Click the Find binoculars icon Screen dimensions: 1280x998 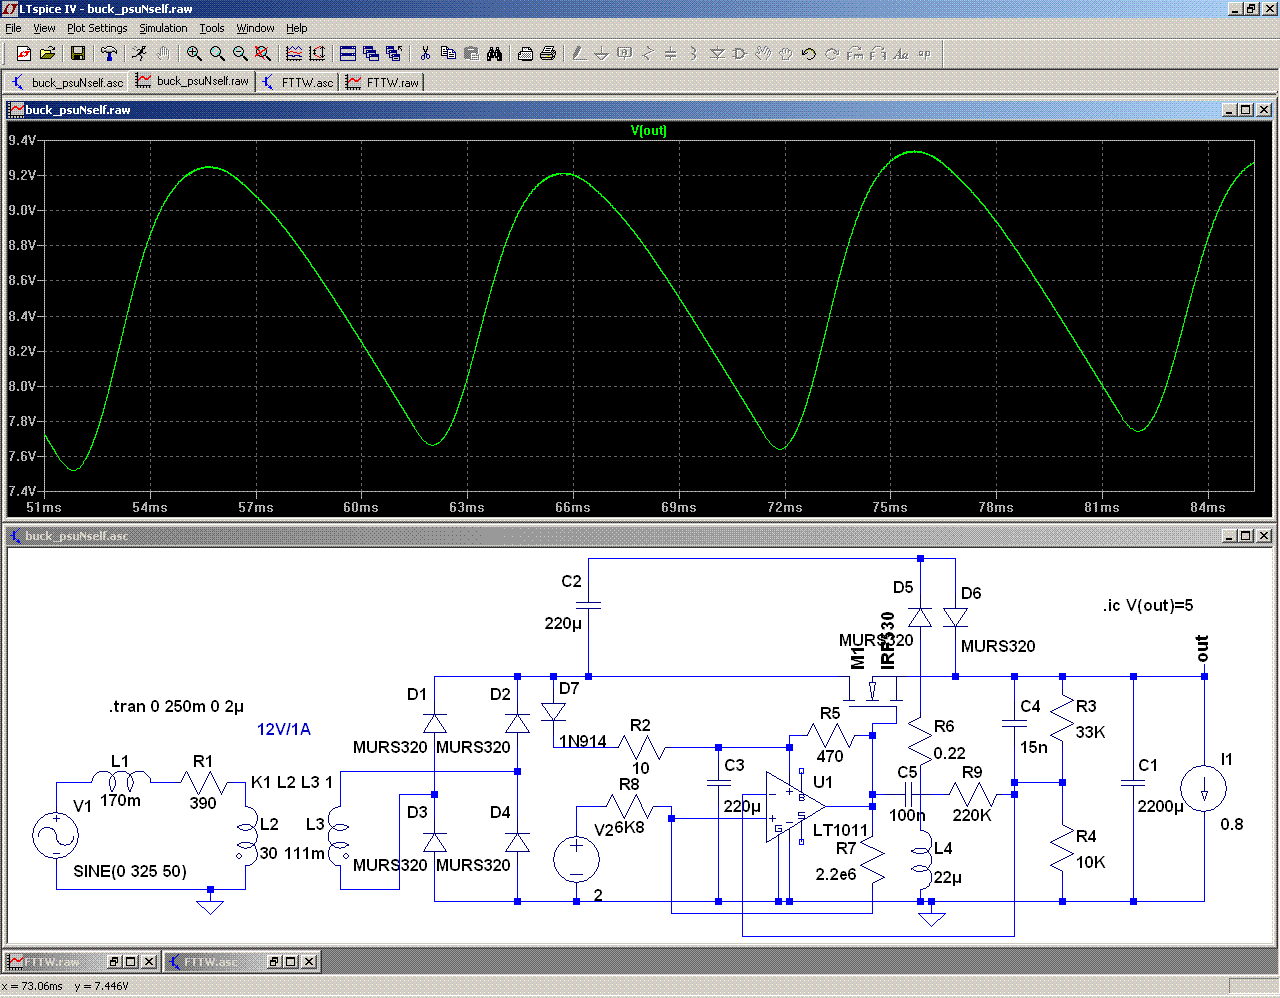(x=494, y=54)
